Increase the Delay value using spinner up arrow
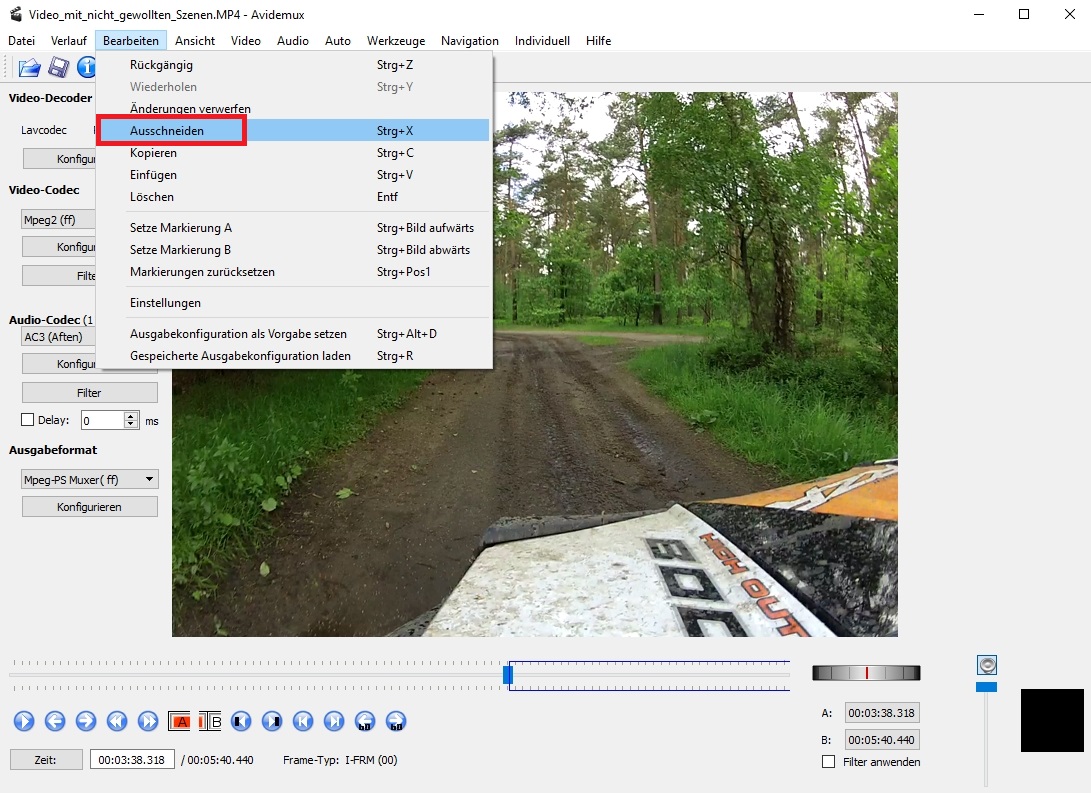The height and width of the screenshot is (793, 1091). tap(131, 416)
